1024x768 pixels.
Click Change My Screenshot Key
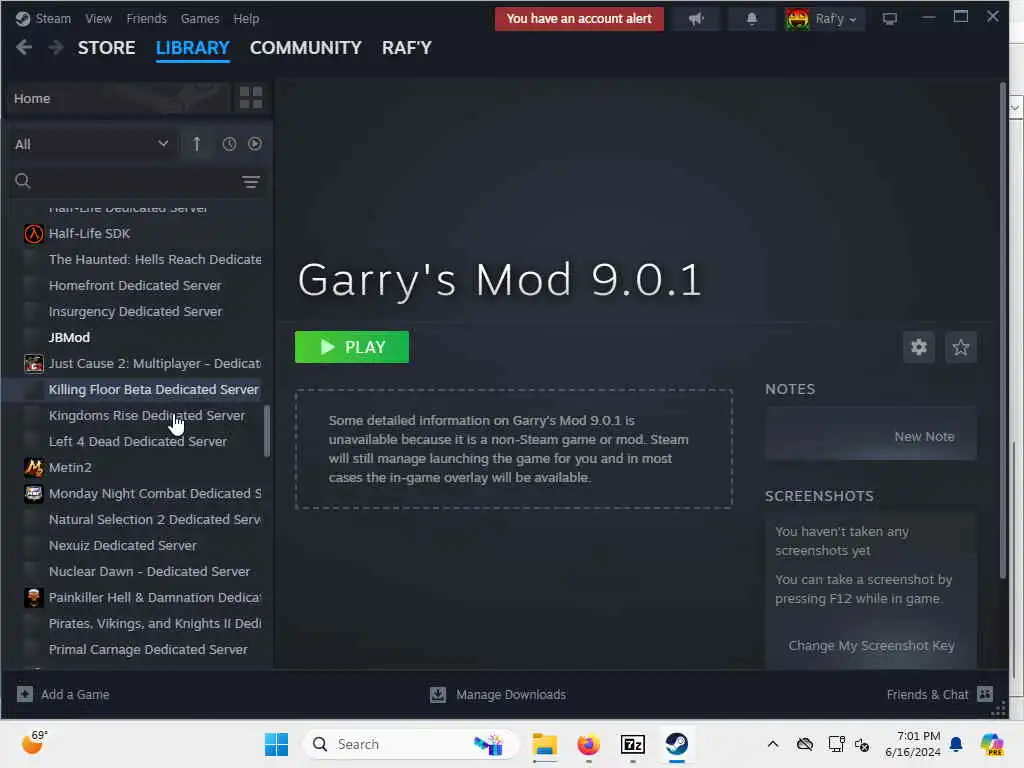pos(871,645)
